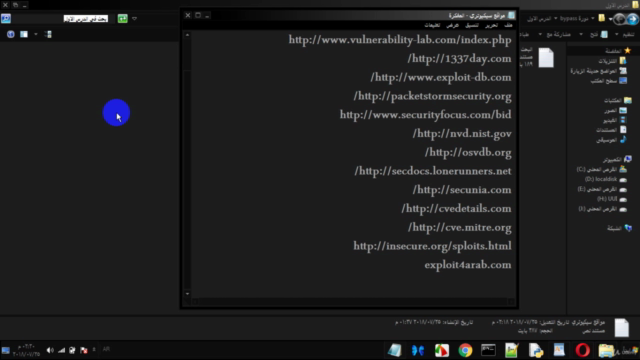This screenshot has width=640, height=360.
Task: Select Pictures library in Explorer sidebar
Action: point(616,111)
